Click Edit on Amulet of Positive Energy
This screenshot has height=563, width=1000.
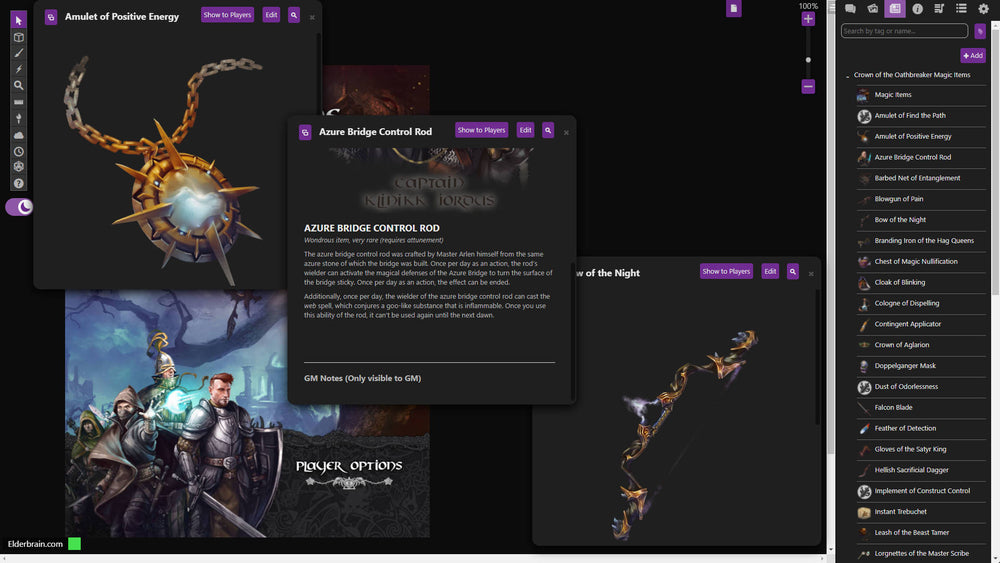[271, 15]
